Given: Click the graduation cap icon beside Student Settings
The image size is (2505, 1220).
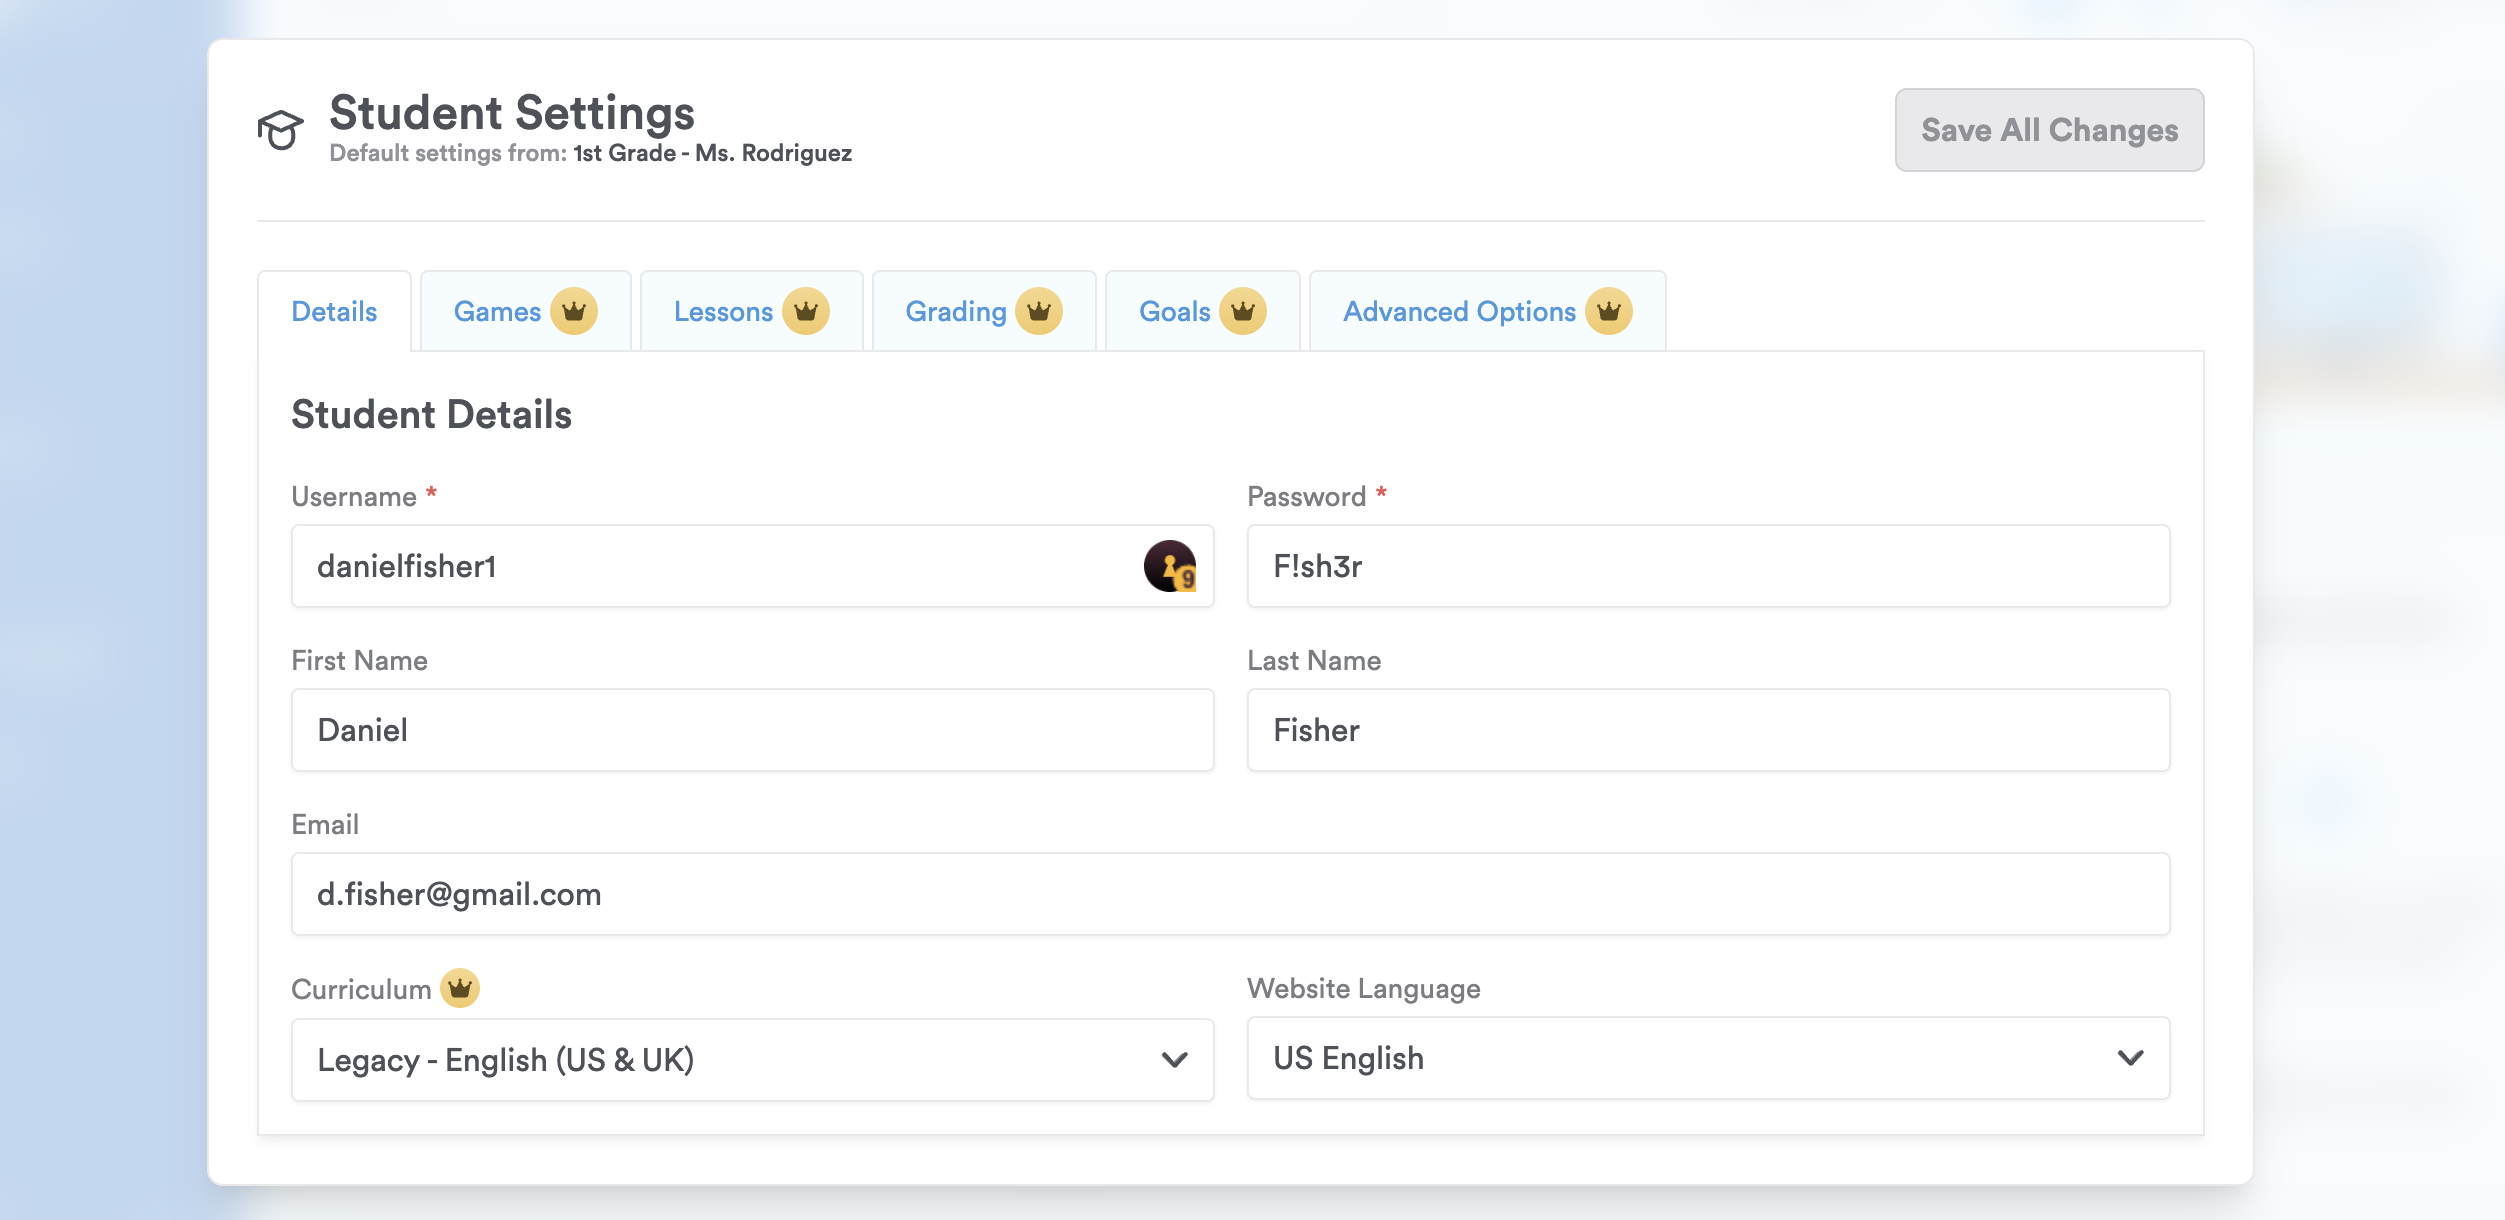Looking at the screenshot, I should pos(280,130).
